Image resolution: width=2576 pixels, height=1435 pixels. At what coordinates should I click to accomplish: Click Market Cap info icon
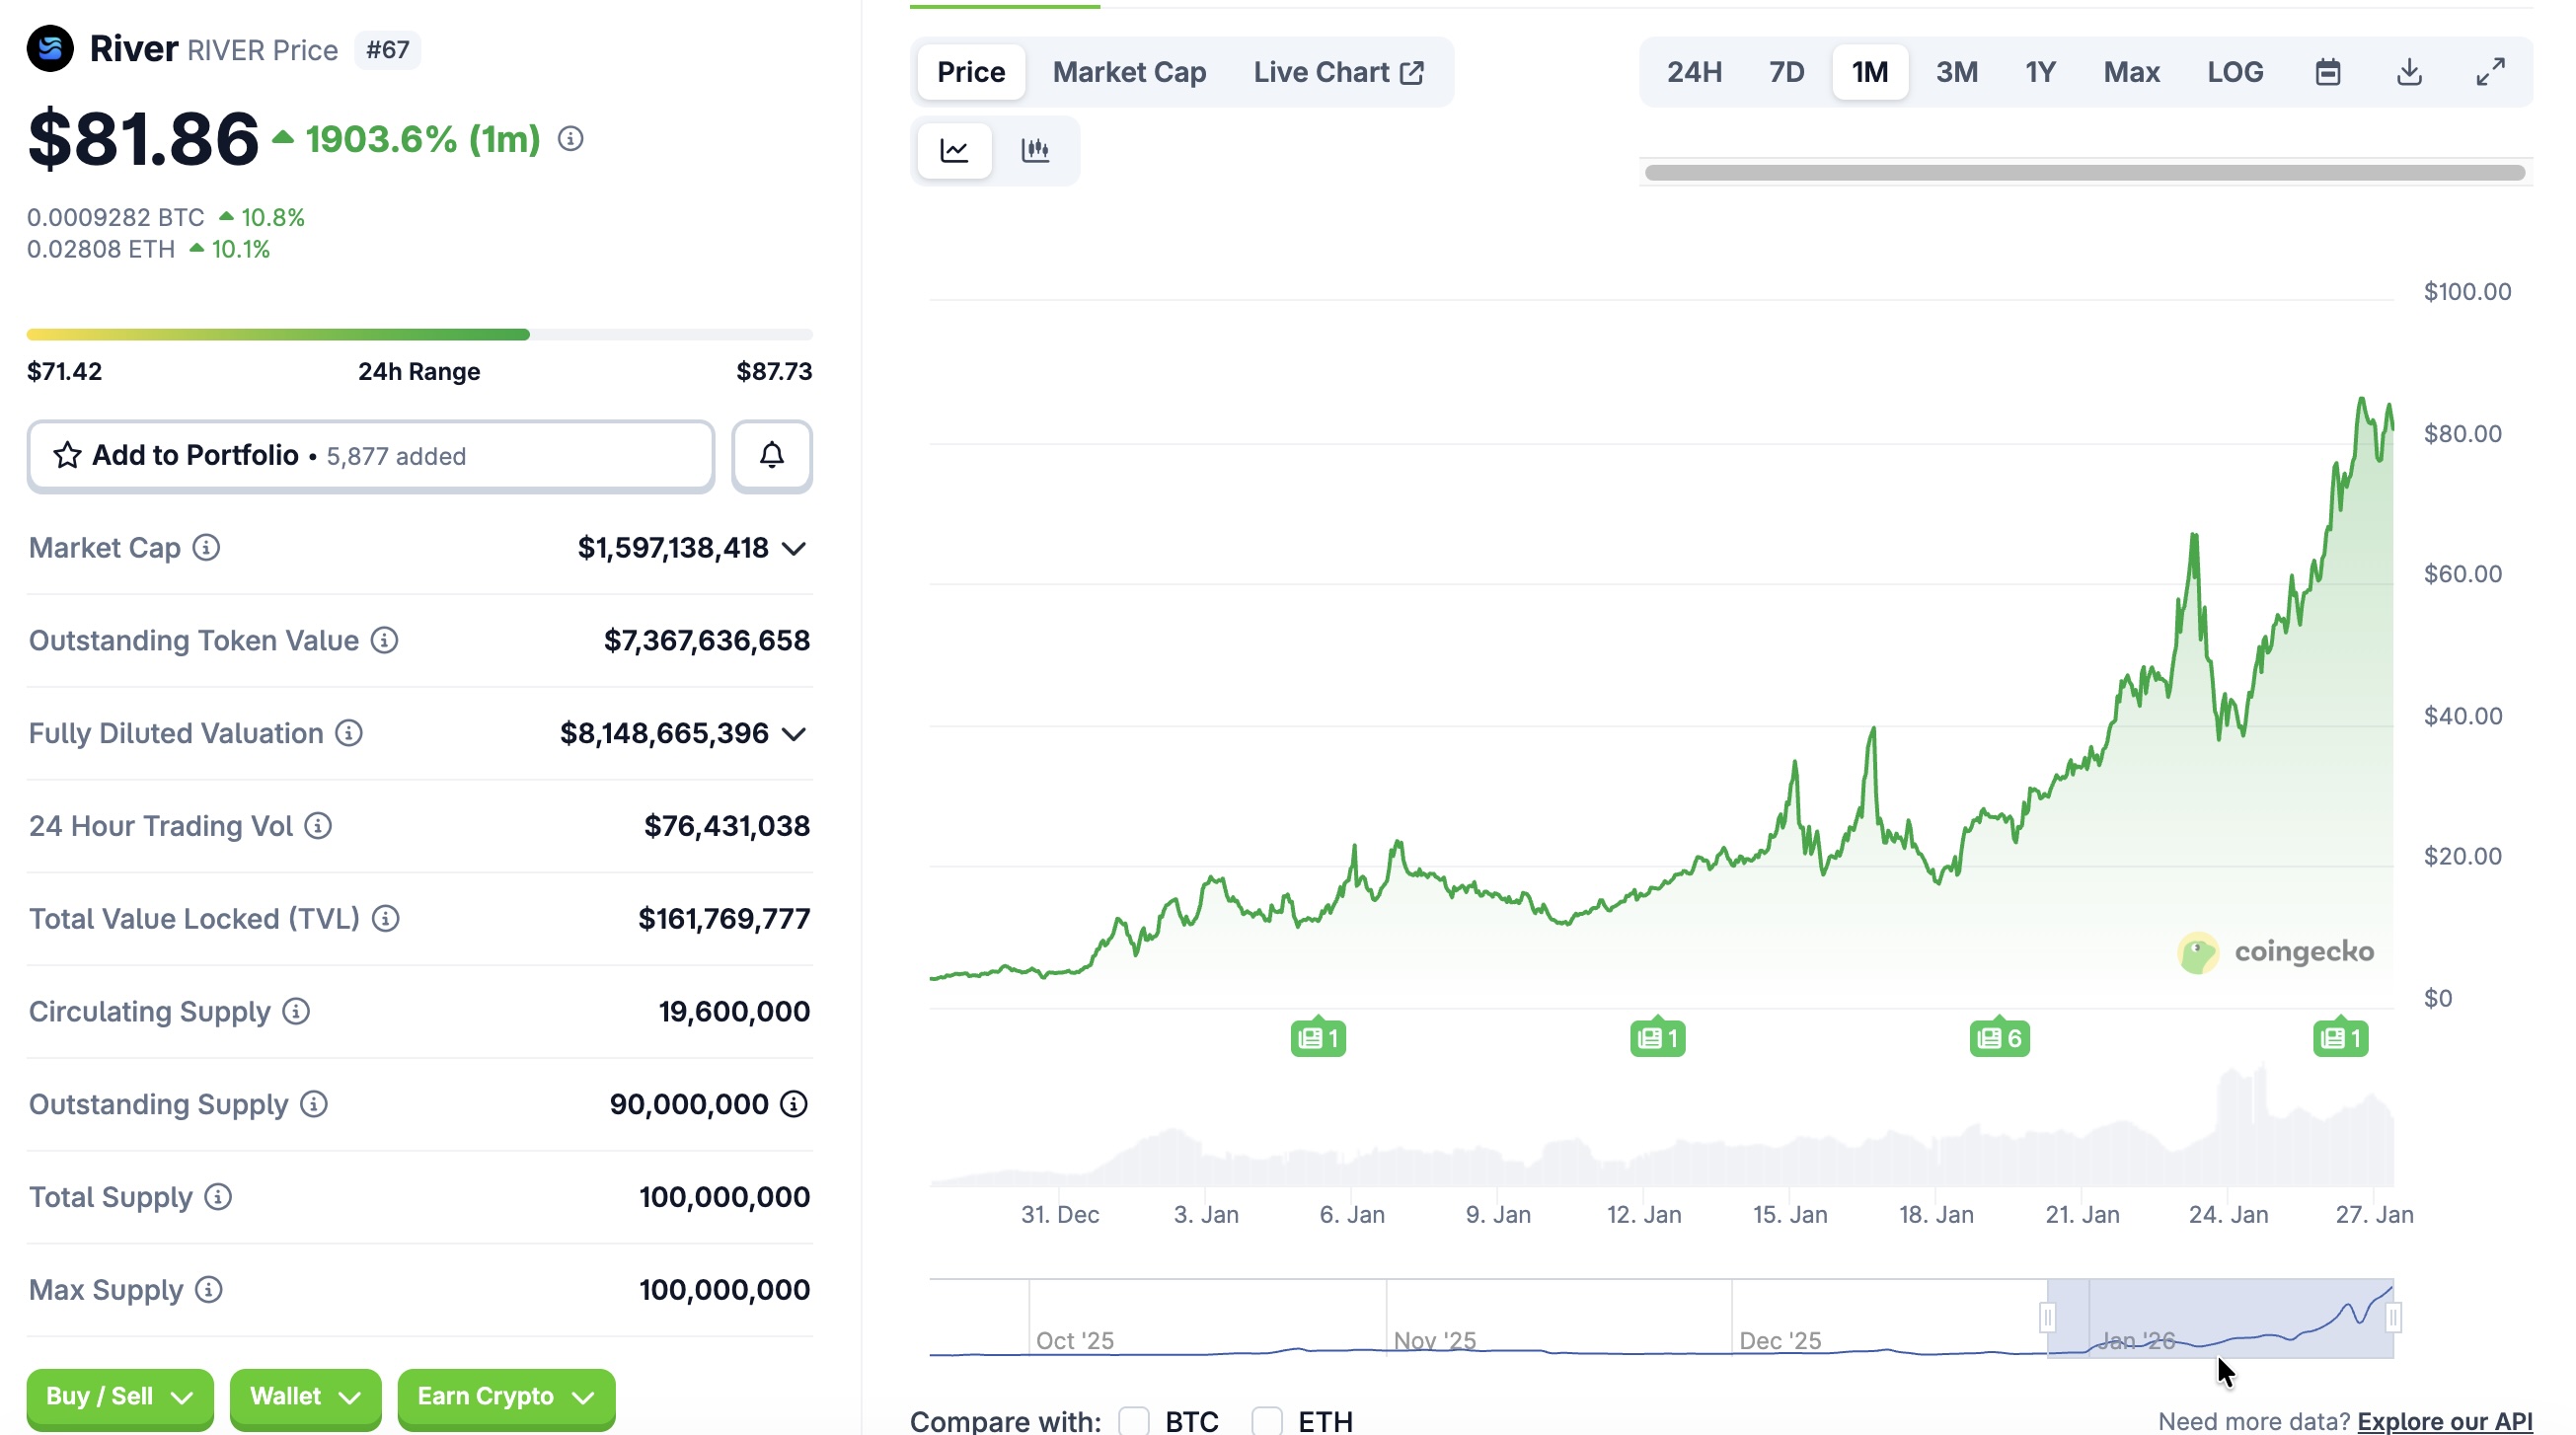pyautogui.click(x=206, y=548)
